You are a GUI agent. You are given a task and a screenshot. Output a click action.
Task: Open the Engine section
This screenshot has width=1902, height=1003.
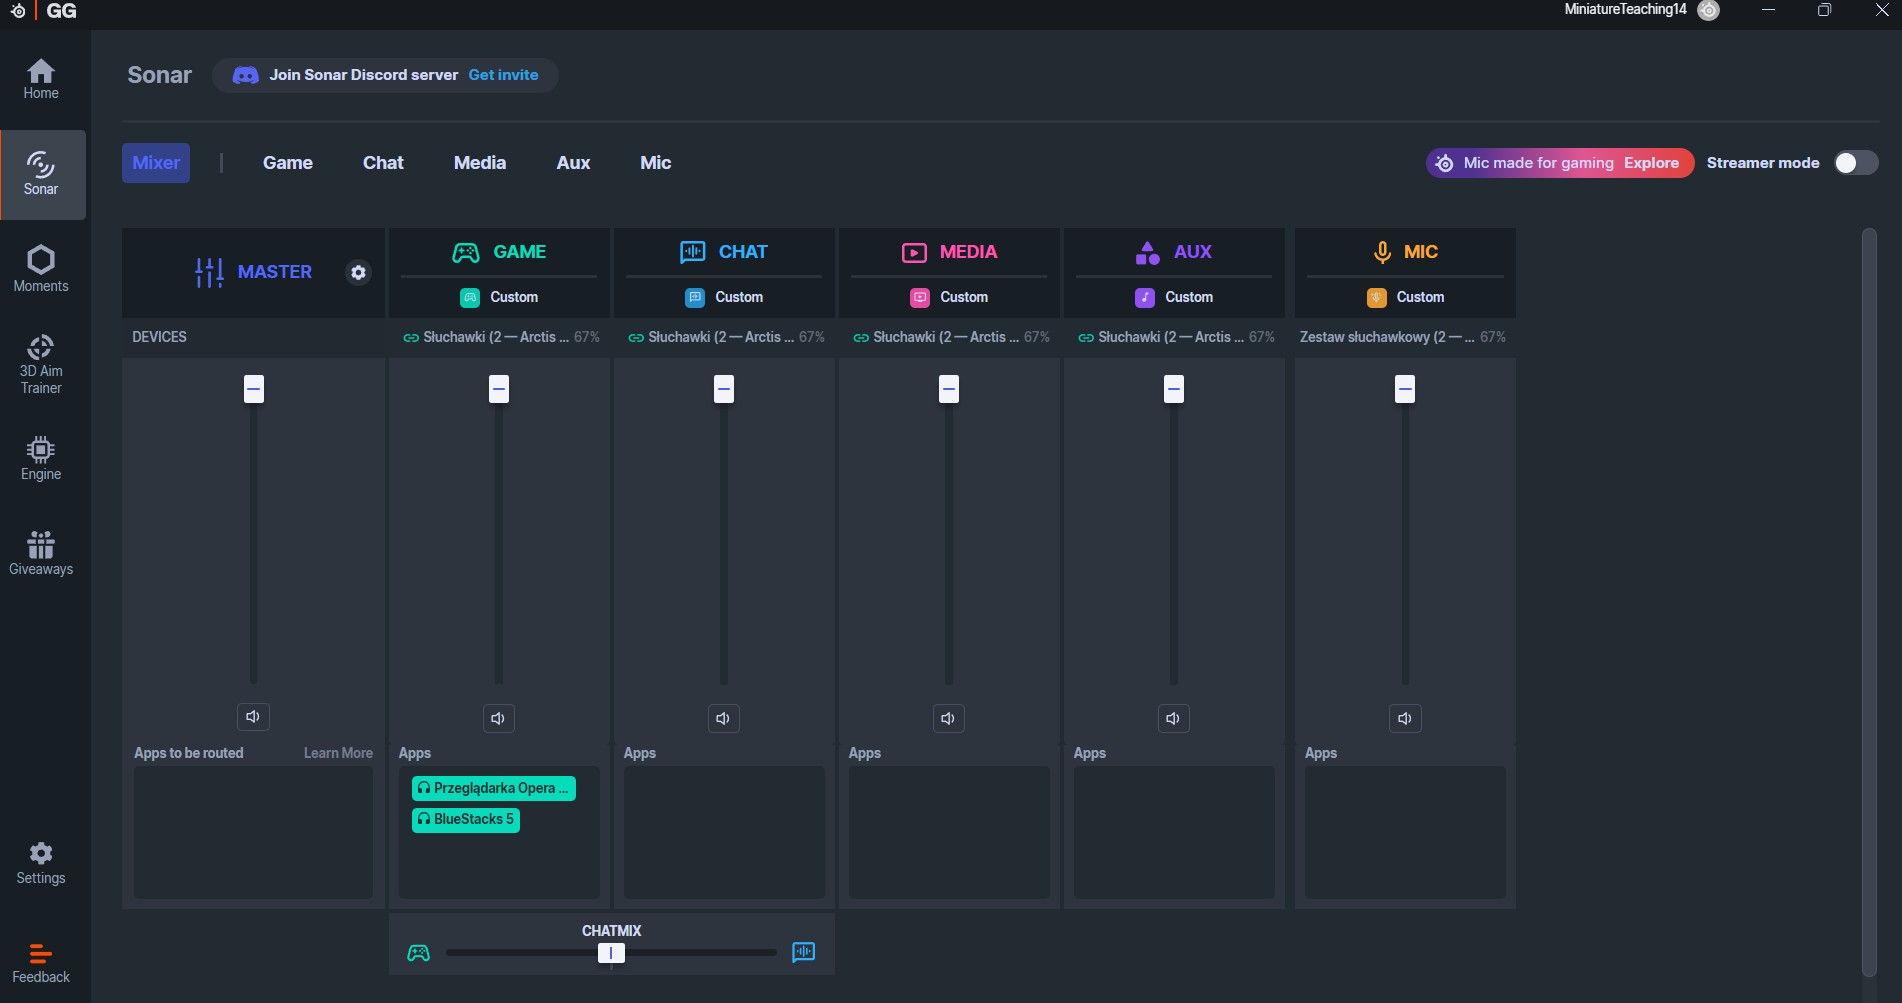[x=41, y=458]
